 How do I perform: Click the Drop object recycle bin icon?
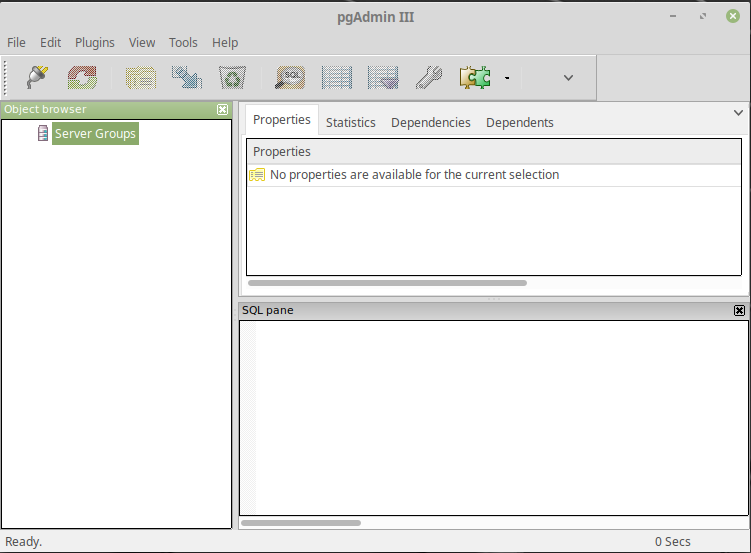pyautogui.click(x=232, y=78)
